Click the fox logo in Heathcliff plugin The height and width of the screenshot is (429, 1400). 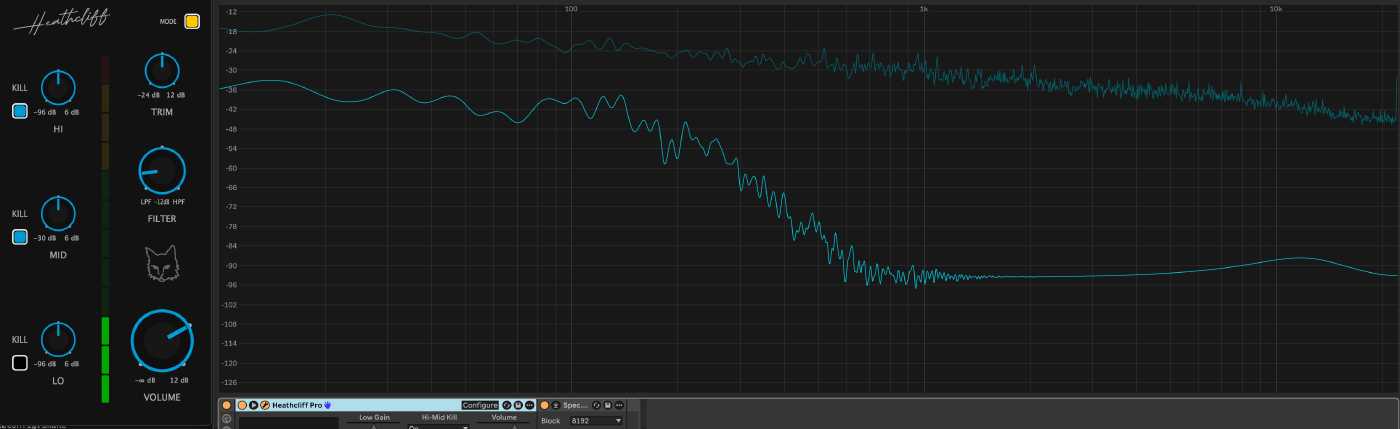(x=161, y=264)
